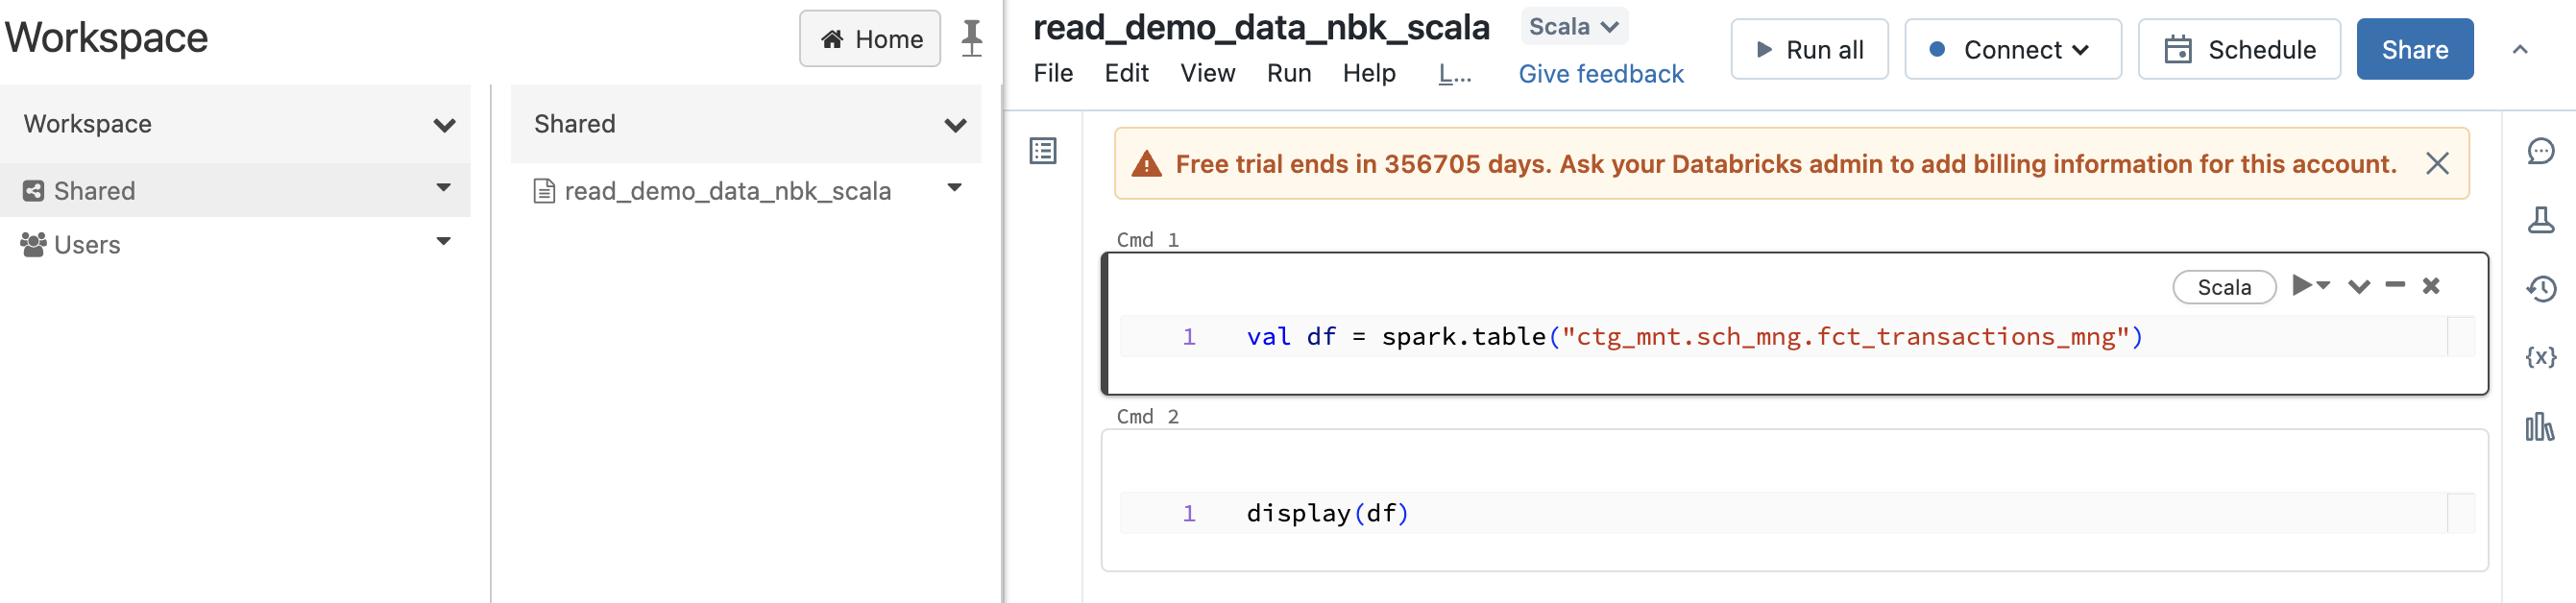Open the libraries icon in right sidebar
Image resolution: width=2576 pixels, height=603 pixels.
click(2539, 427)
